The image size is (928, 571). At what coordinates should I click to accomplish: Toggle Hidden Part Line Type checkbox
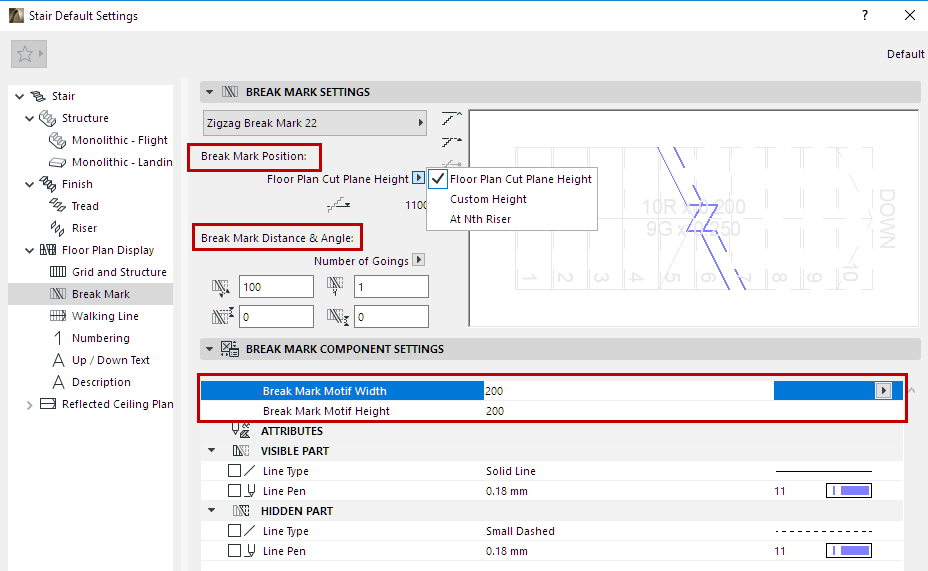click(234, 531)
